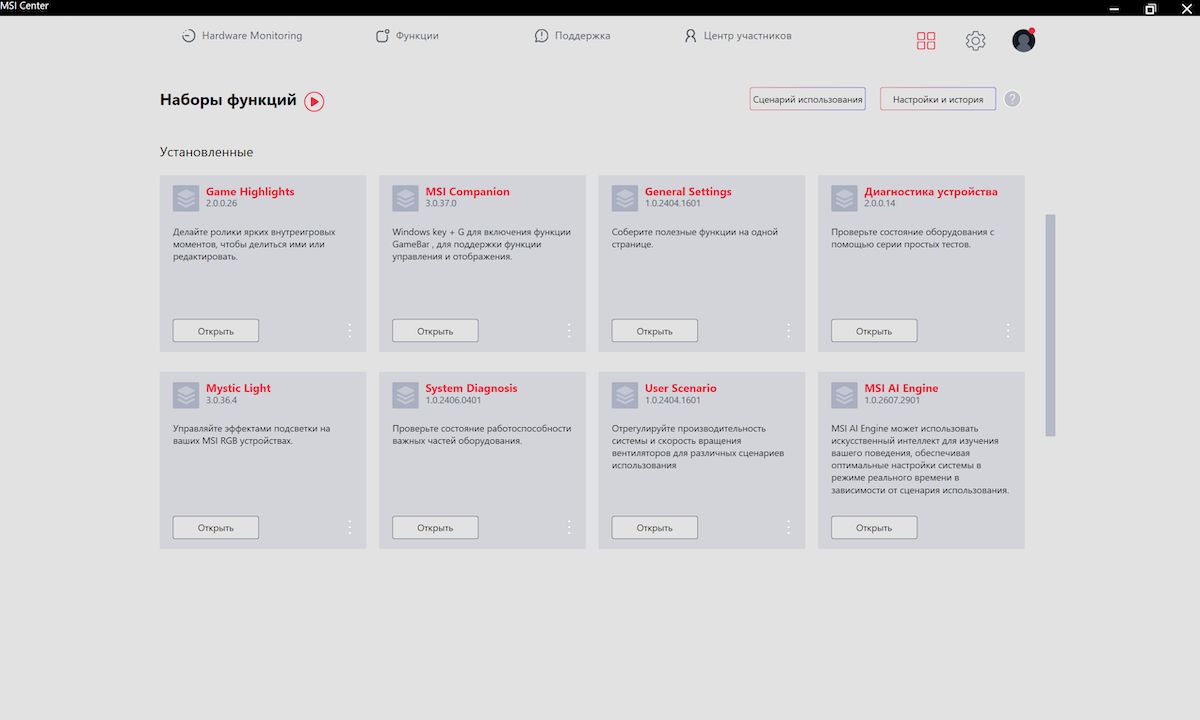Click the question mark help icon

click(1012, 99)
